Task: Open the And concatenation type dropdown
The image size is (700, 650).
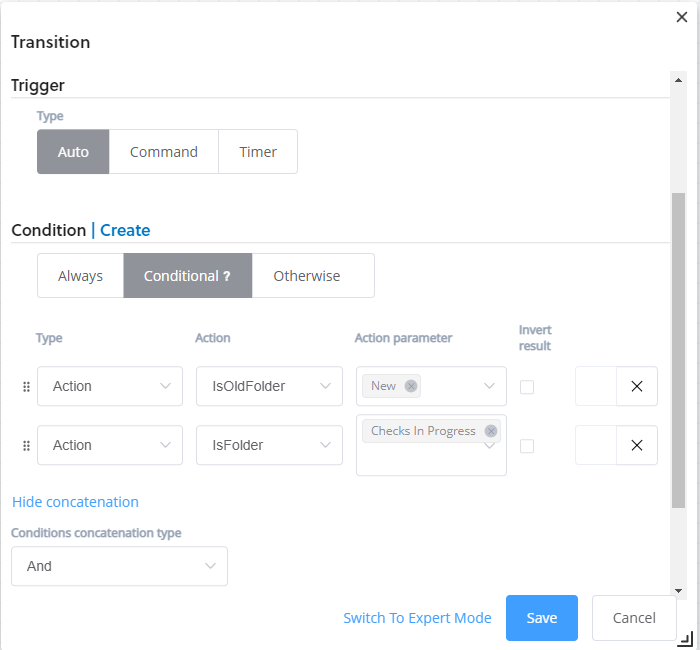Action: (x=119, y=566)
